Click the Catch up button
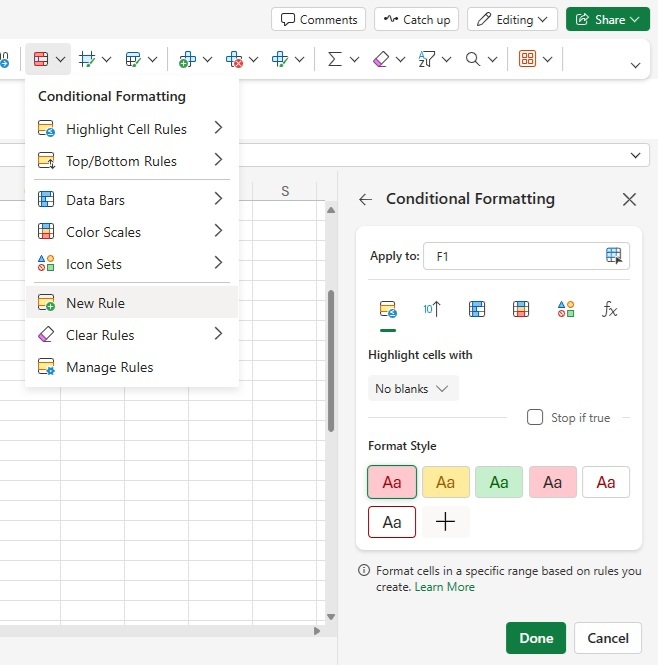Screen dimensions: 658x665 416,20
